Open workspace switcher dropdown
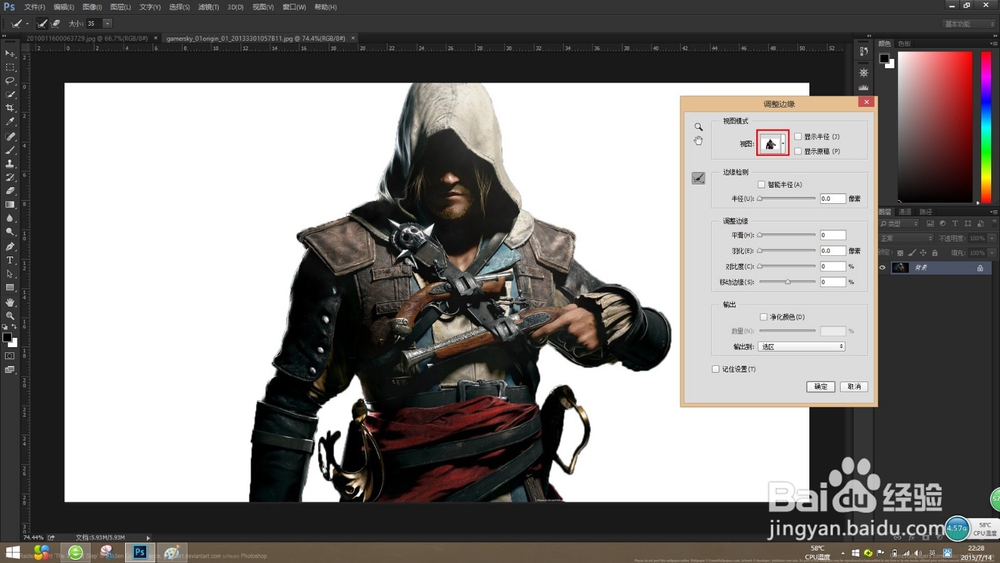 point(969,24)
